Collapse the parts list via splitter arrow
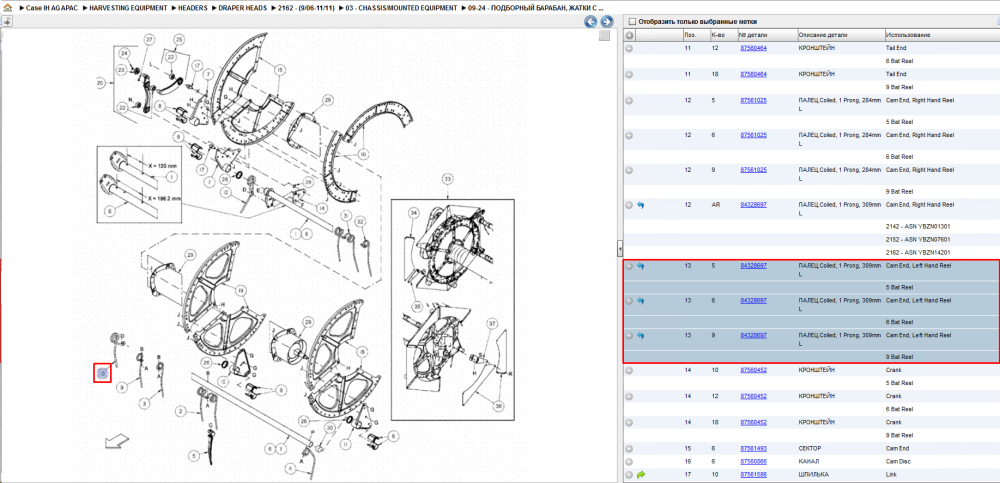Viewport: 1000px width, 483px height. pos(620,247)
